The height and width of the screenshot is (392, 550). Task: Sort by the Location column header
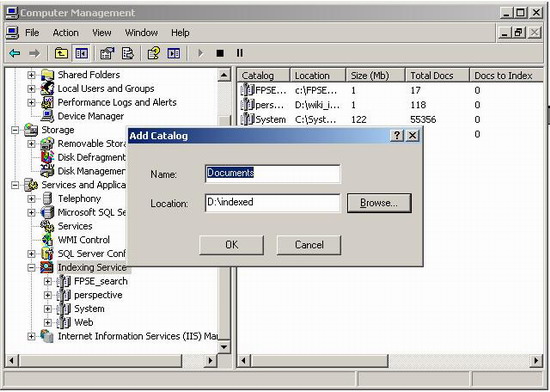click(x=318, y=76)
